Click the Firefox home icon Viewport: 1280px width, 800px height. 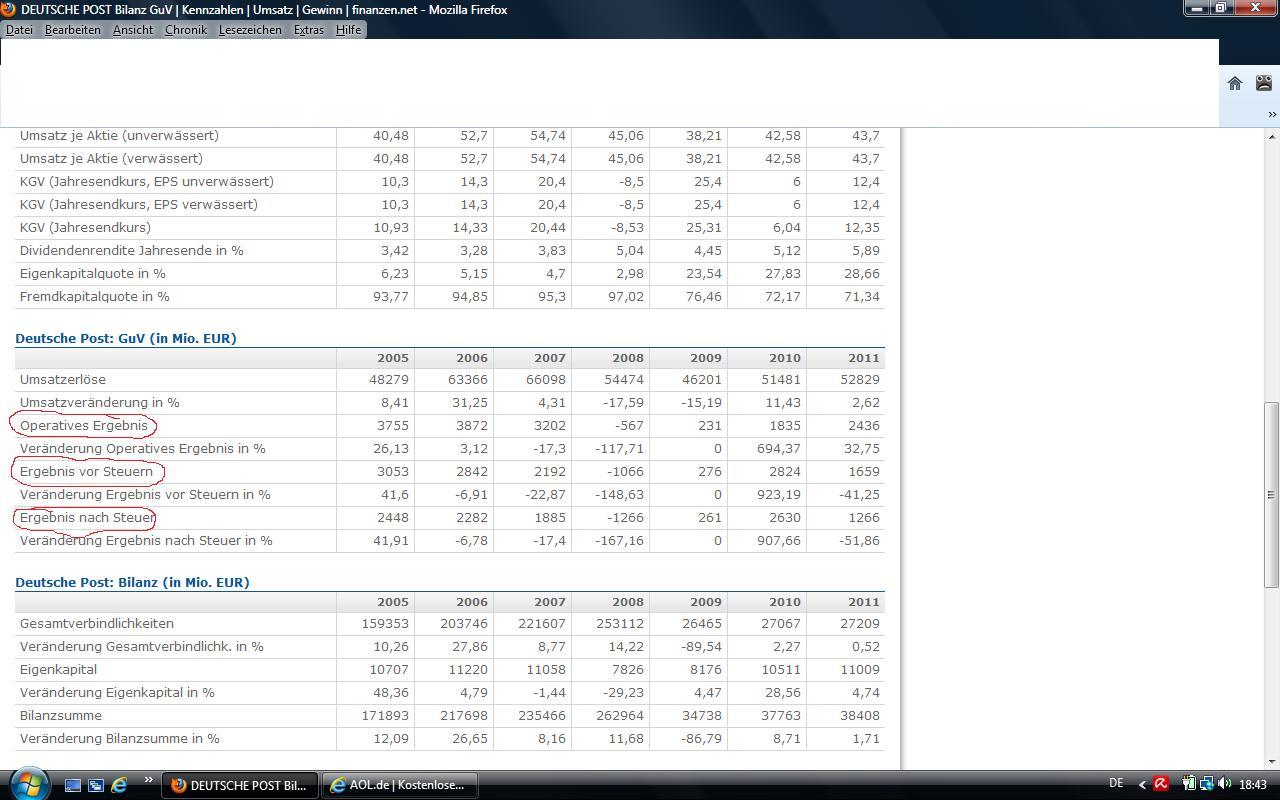(1235, 83)
